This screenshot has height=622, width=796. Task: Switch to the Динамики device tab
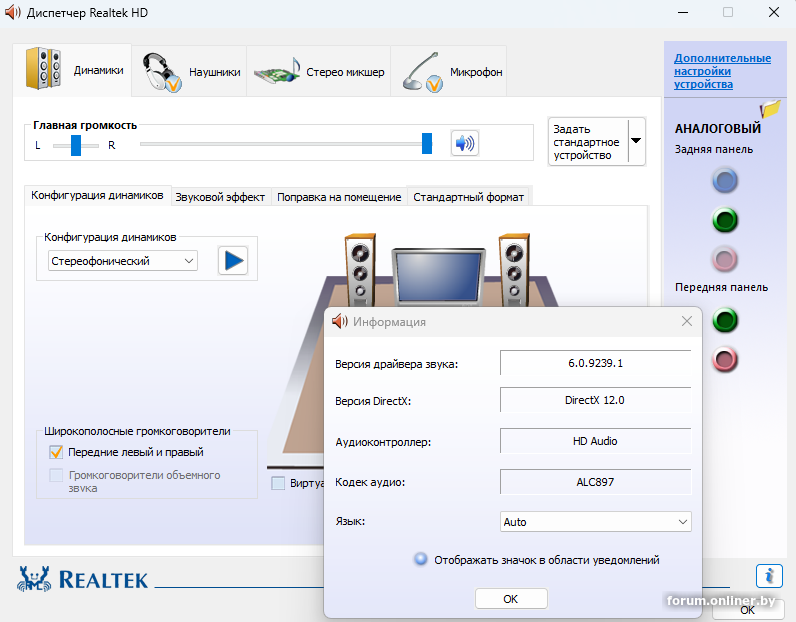tap(72, 70)
